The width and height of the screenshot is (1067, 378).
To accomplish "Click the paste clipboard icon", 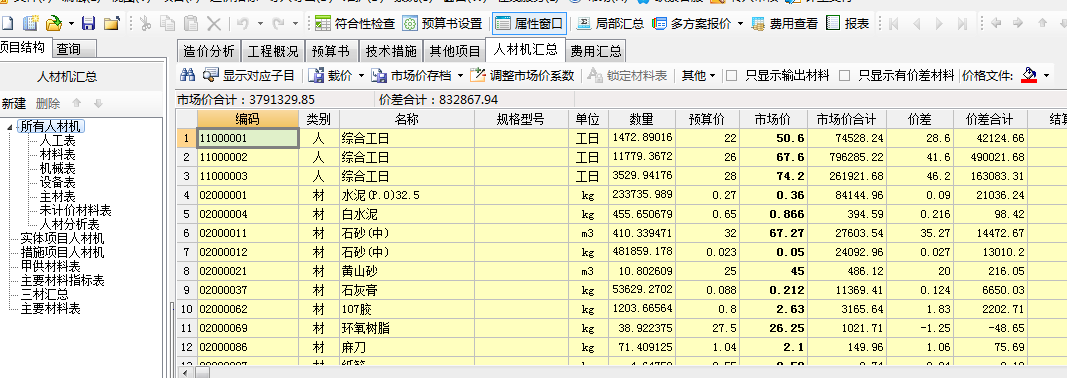I will click(x=191, y=24).
